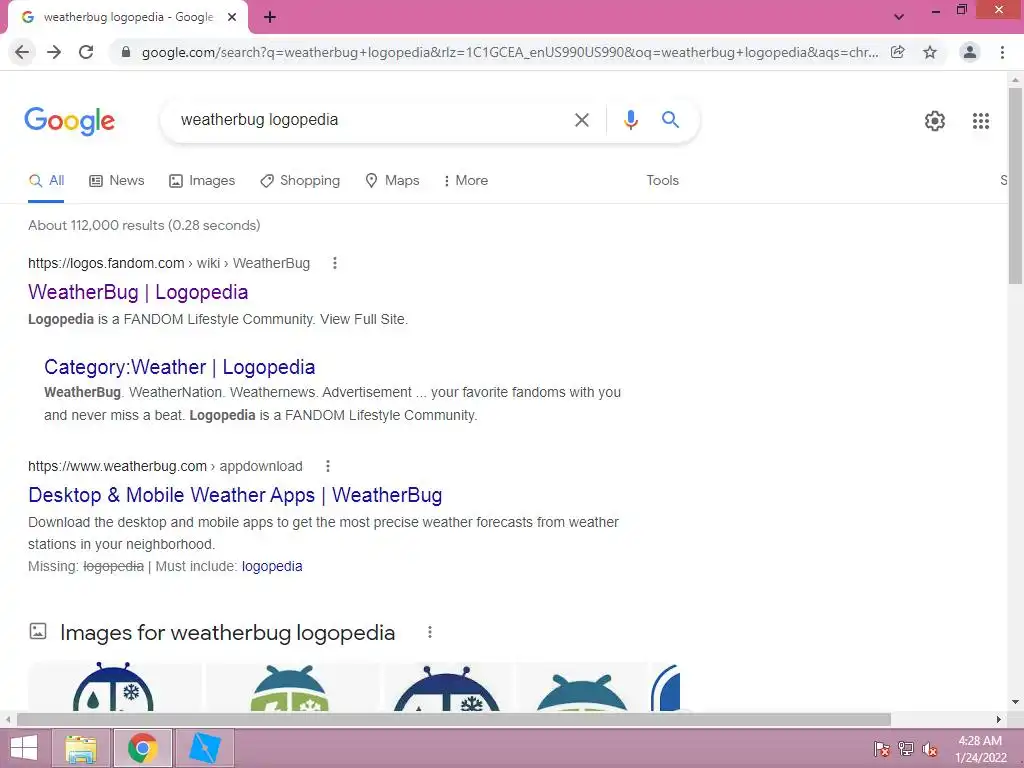Submit search with magnifier icon
This screenshot has width=1024, height=768.
click(671, 120)
